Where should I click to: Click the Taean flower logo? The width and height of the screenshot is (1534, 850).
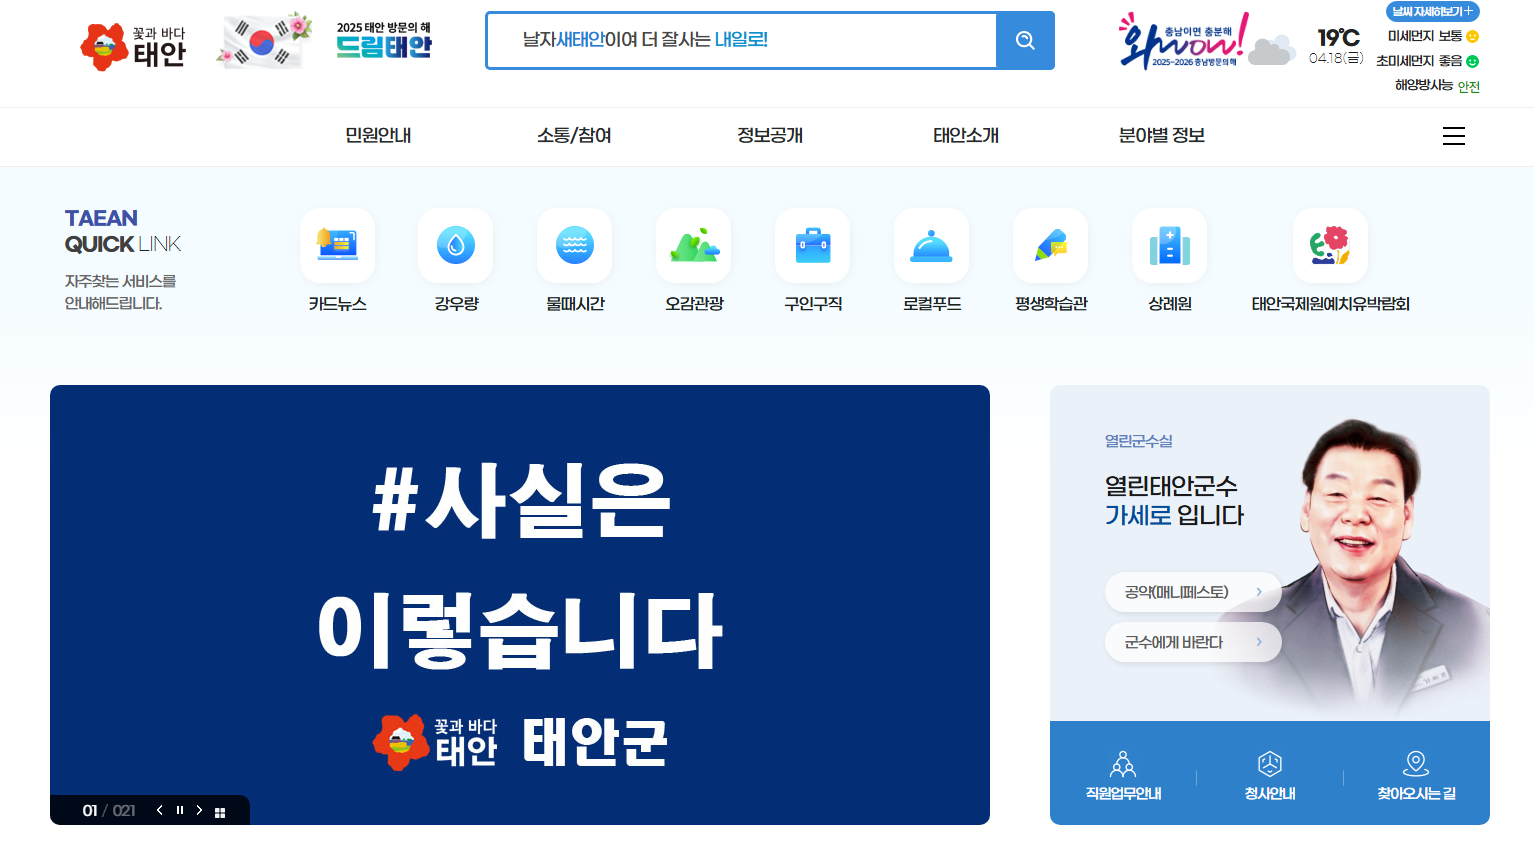point(133,46)
